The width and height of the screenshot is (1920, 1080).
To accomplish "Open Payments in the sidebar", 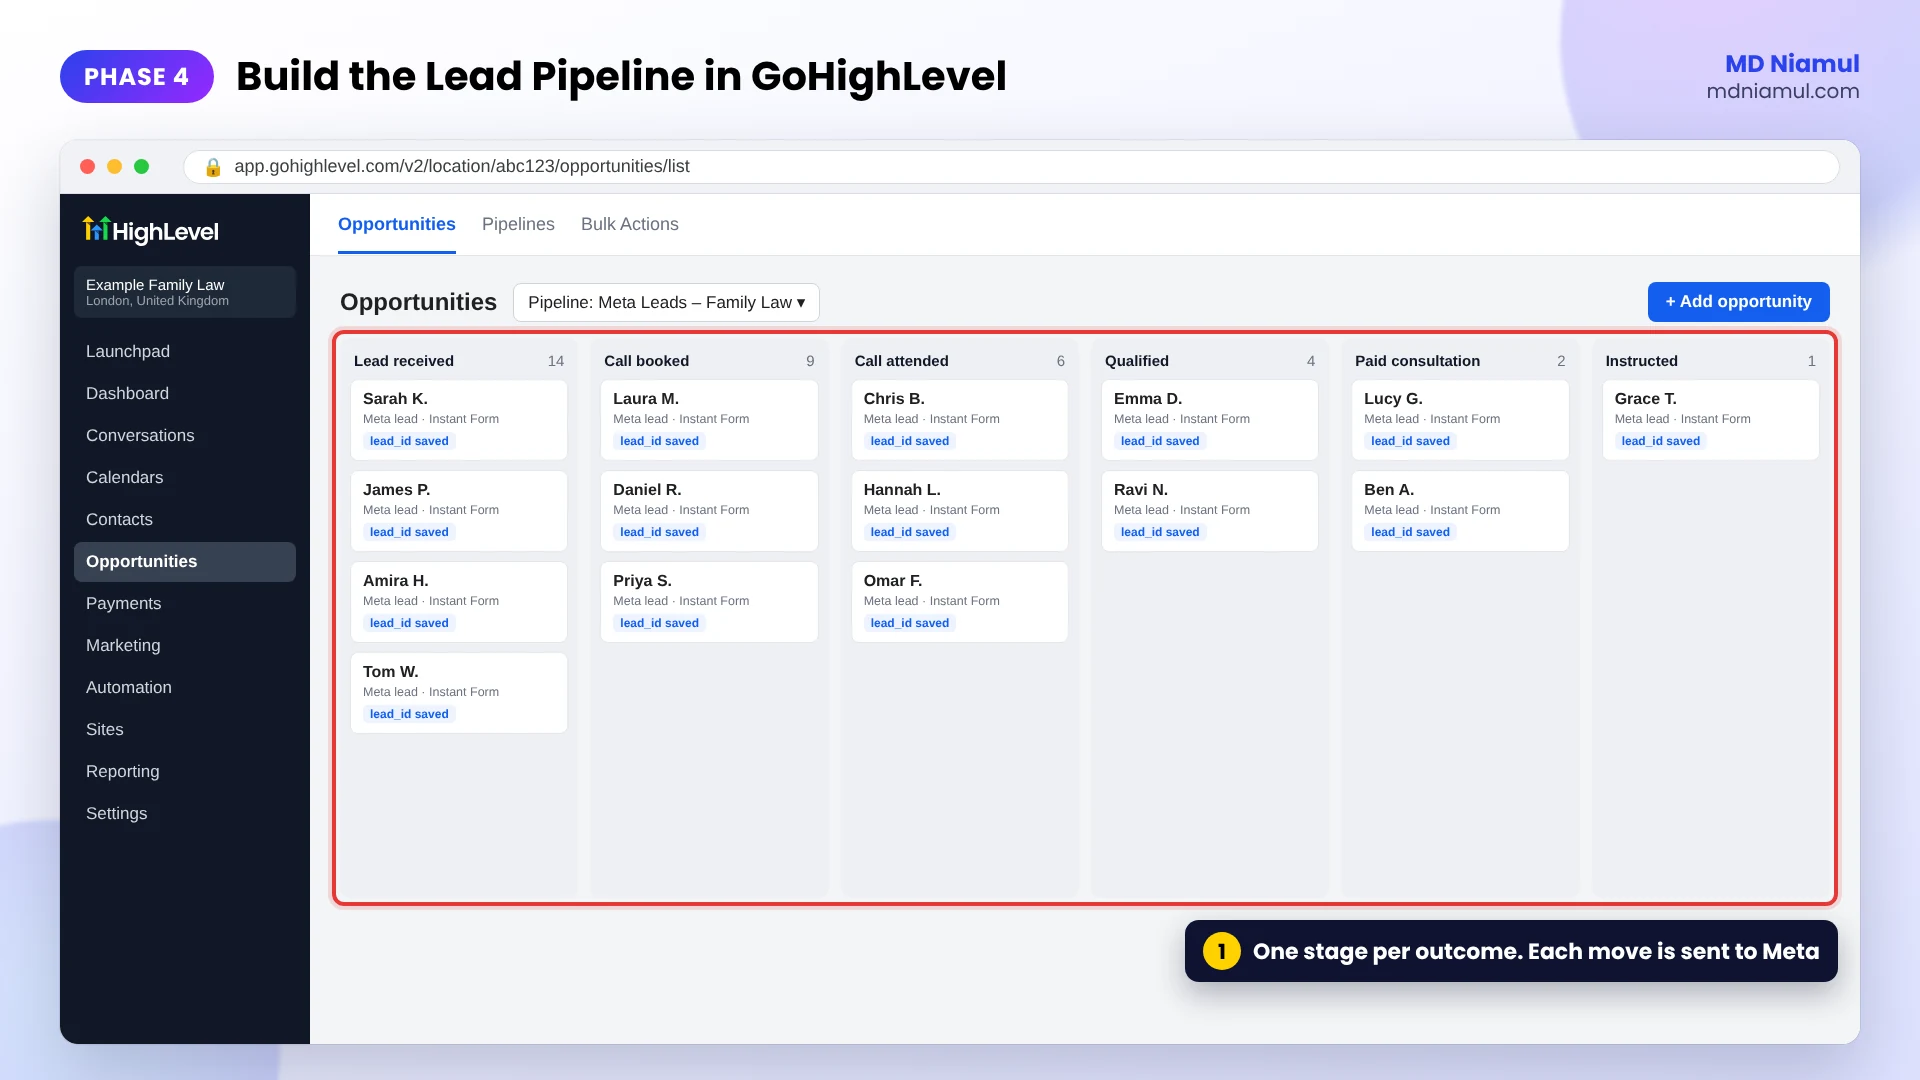I will pos(185,603).
